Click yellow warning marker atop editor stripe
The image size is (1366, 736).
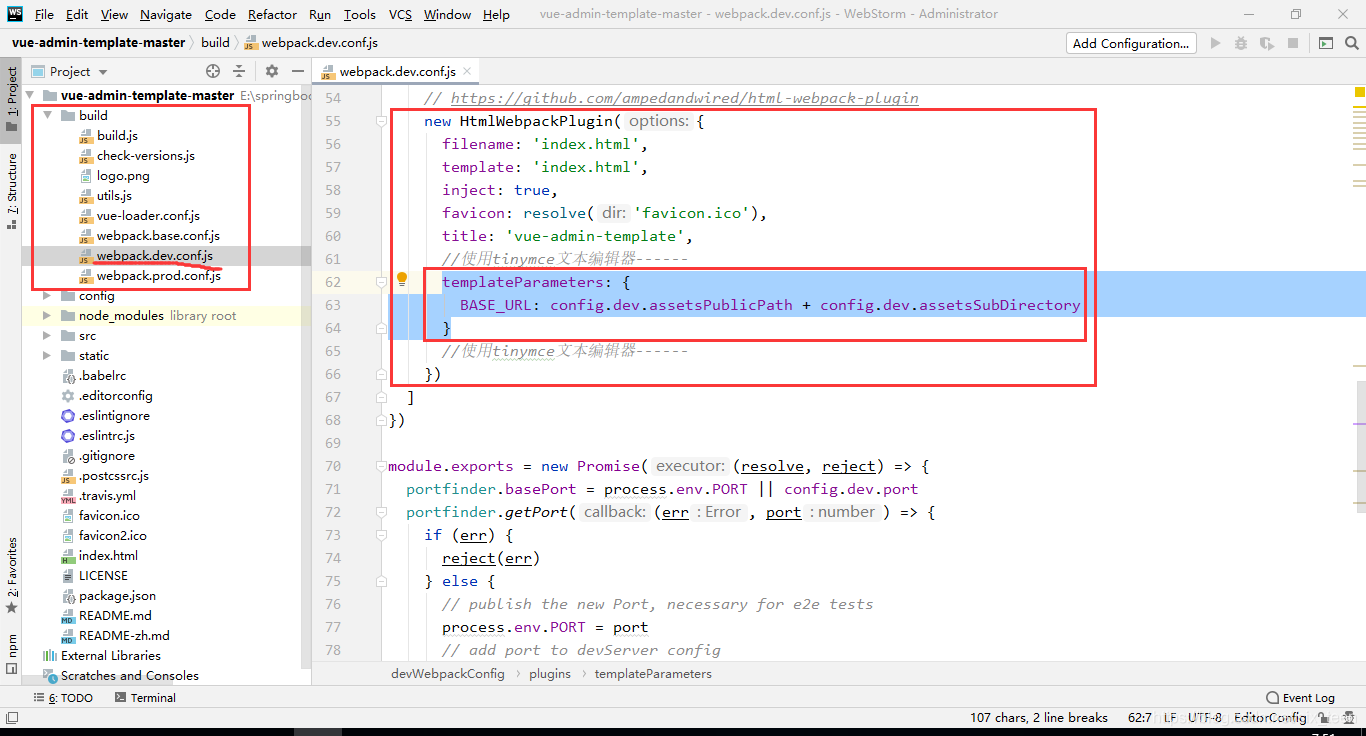coord(1360,92)
